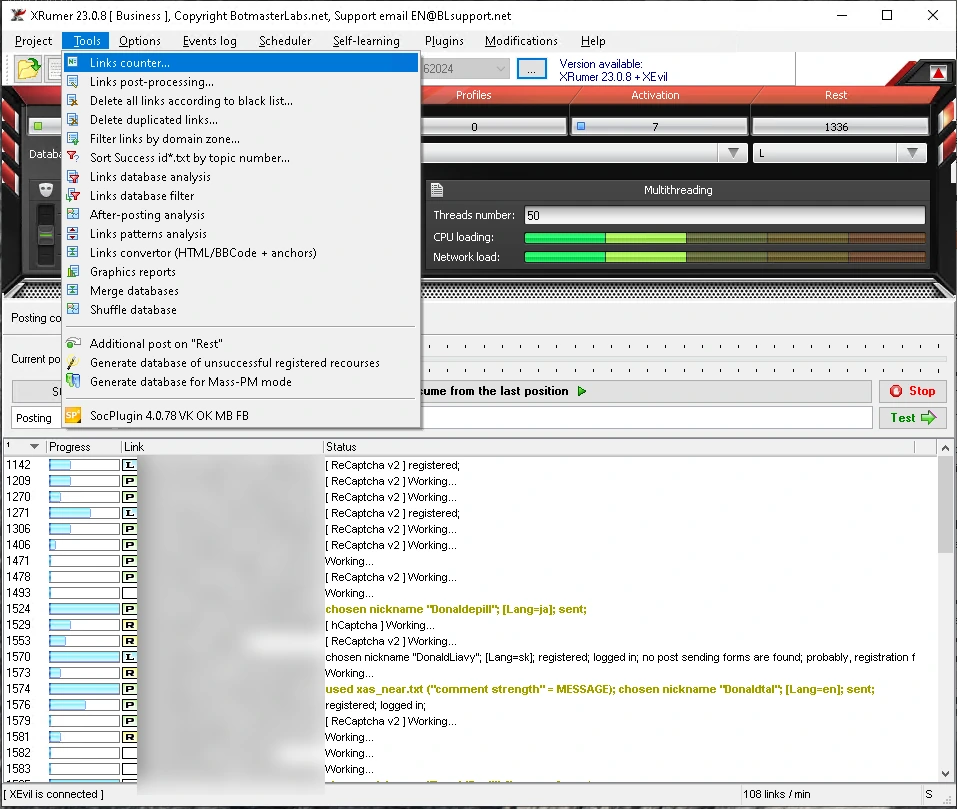Click the Link column header

pos(222,447)
